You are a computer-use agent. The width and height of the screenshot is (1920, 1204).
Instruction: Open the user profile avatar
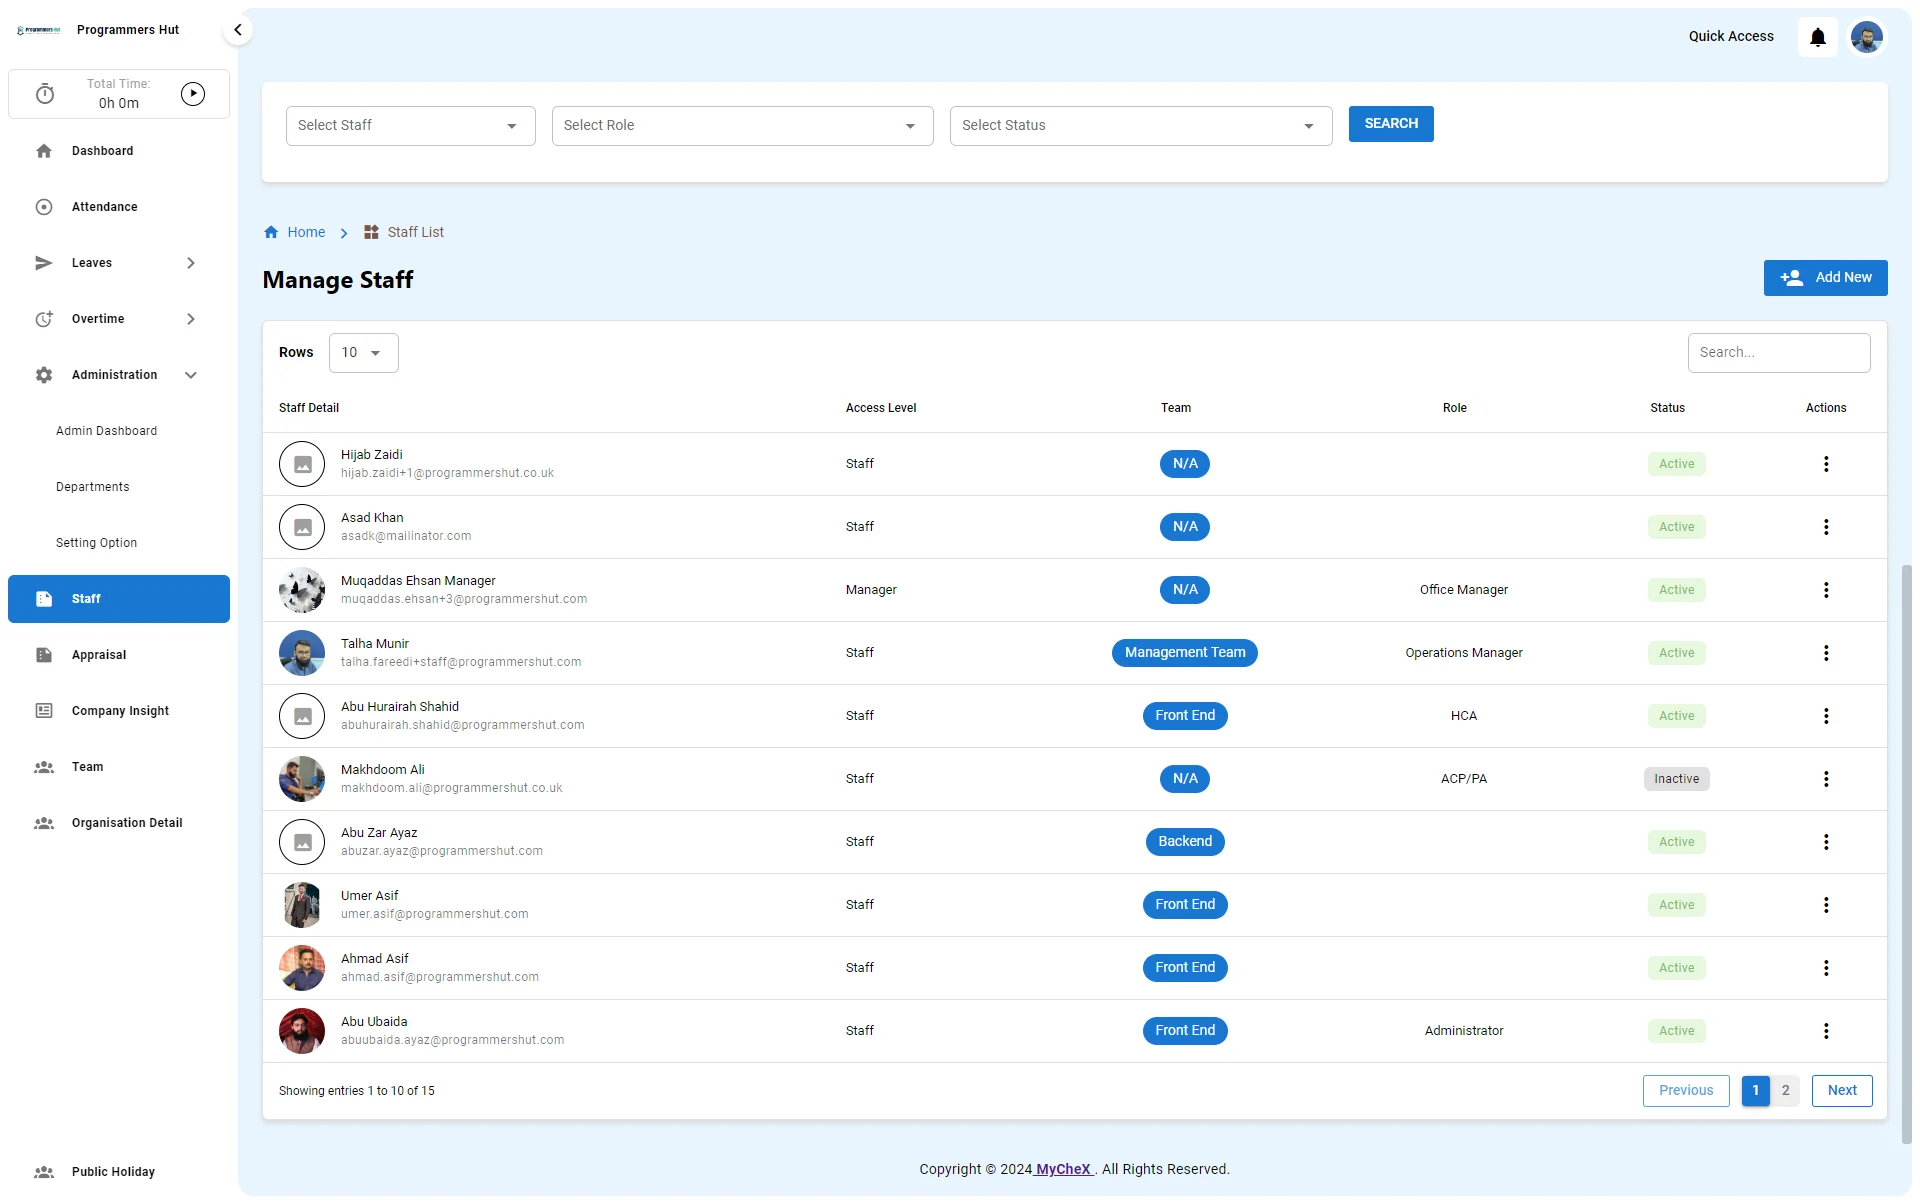tap(1866, 37)
